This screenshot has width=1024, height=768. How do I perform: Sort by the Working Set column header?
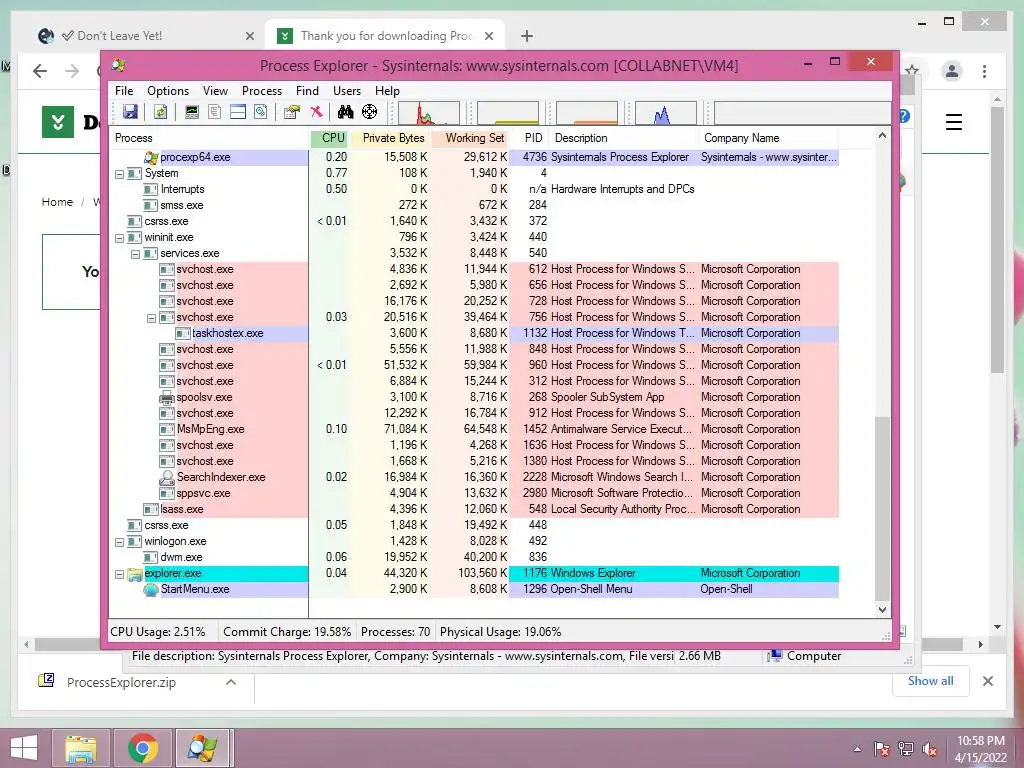point(470,138)
